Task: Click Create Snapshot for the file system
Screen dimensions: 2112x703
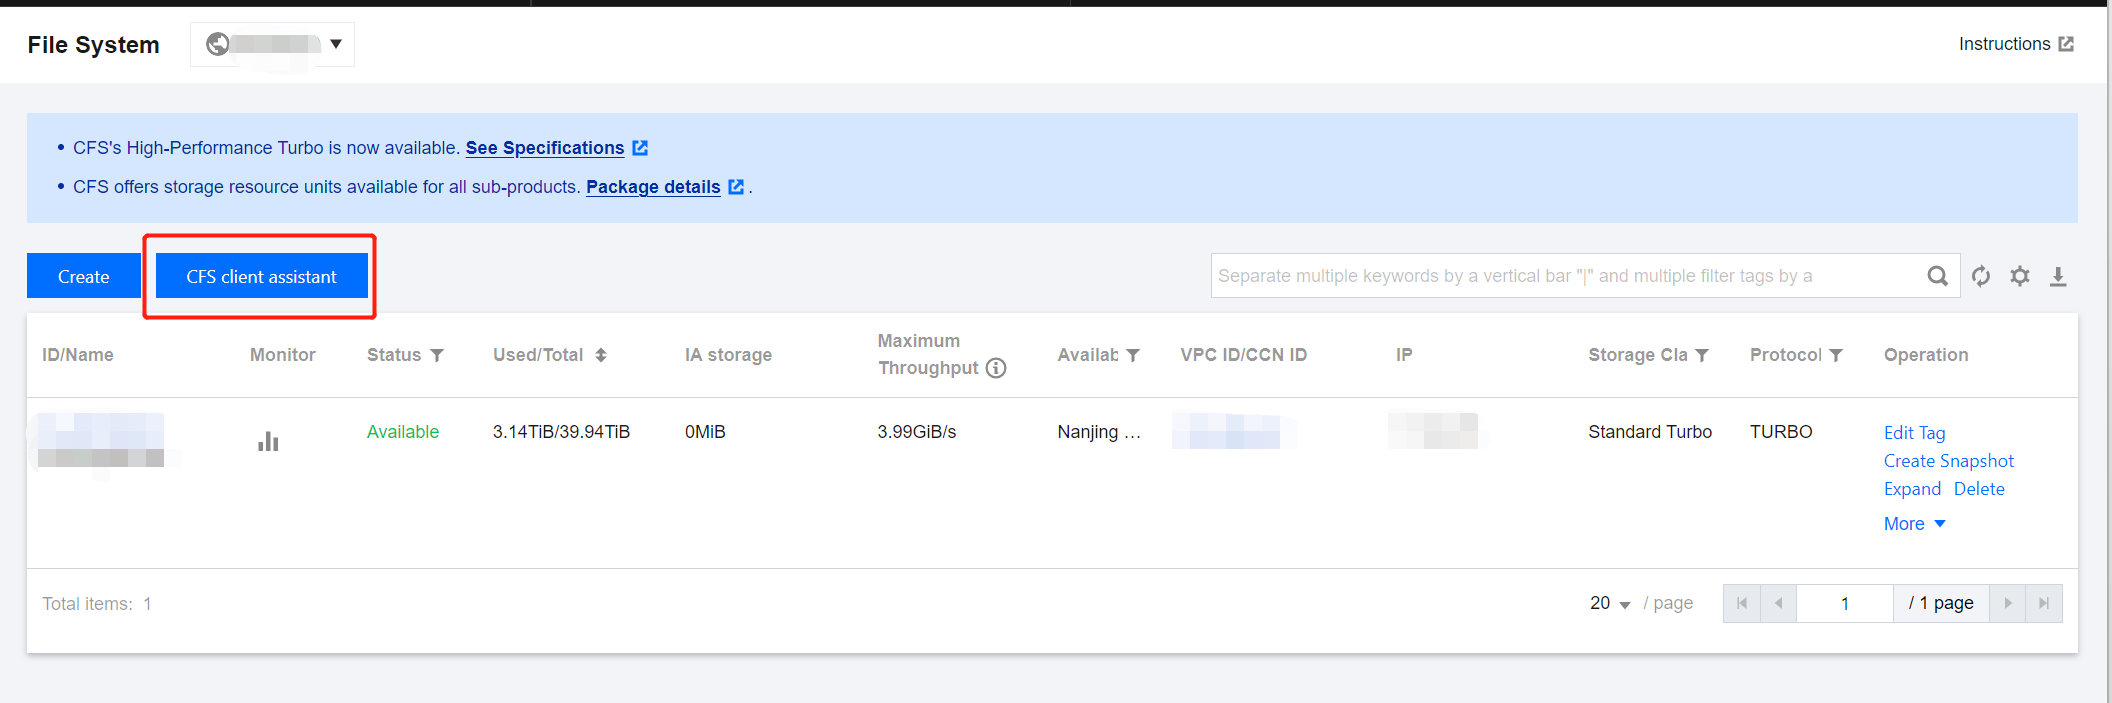Action: [x=1948, y=461]
